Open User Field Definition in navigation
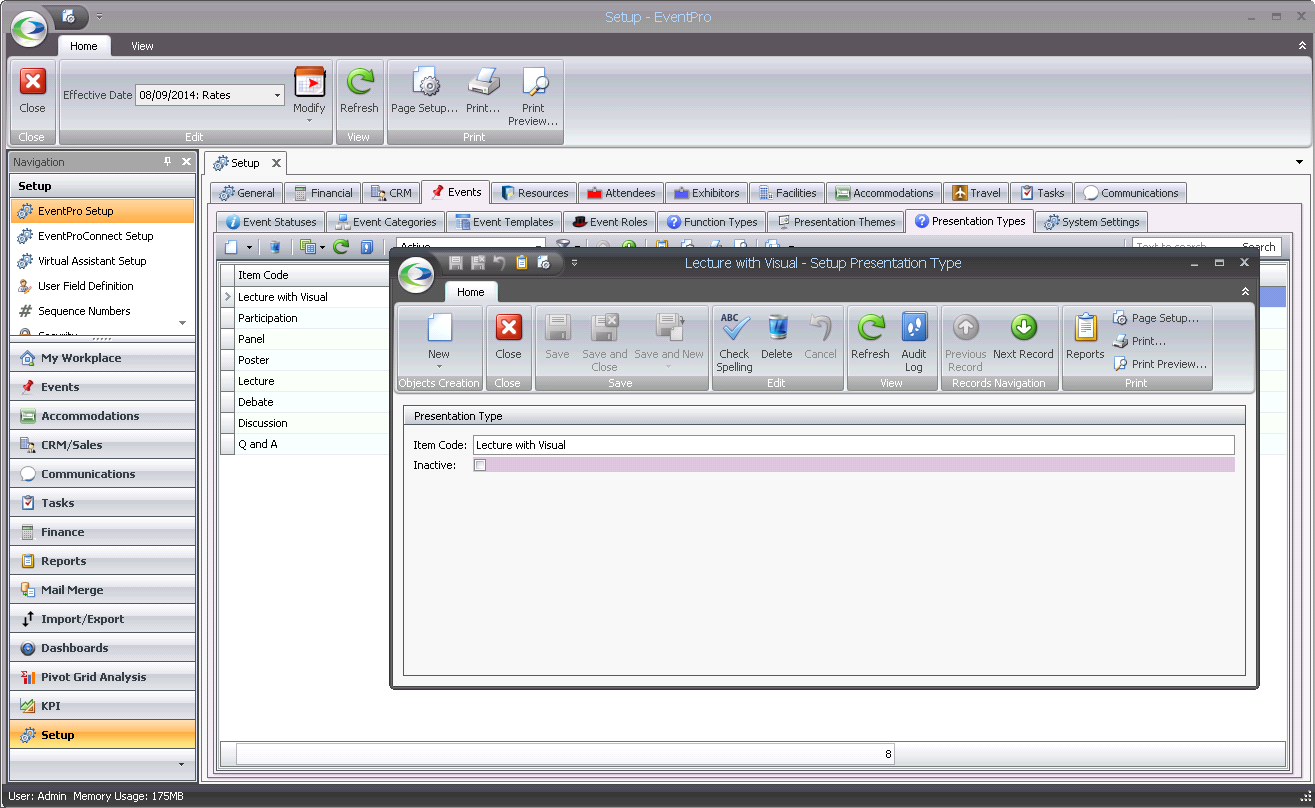Screen dimensions: 1315x808 click(103, 286)
